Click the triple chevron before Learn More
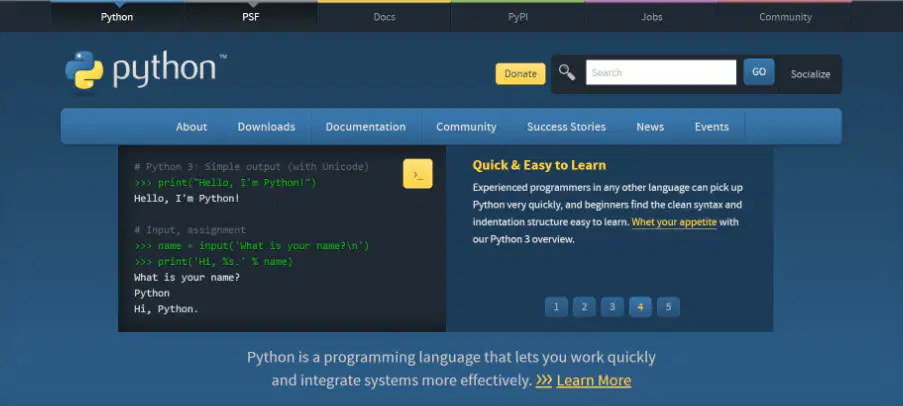The height and width of the screenshot is (406, 903). (544, 381)
